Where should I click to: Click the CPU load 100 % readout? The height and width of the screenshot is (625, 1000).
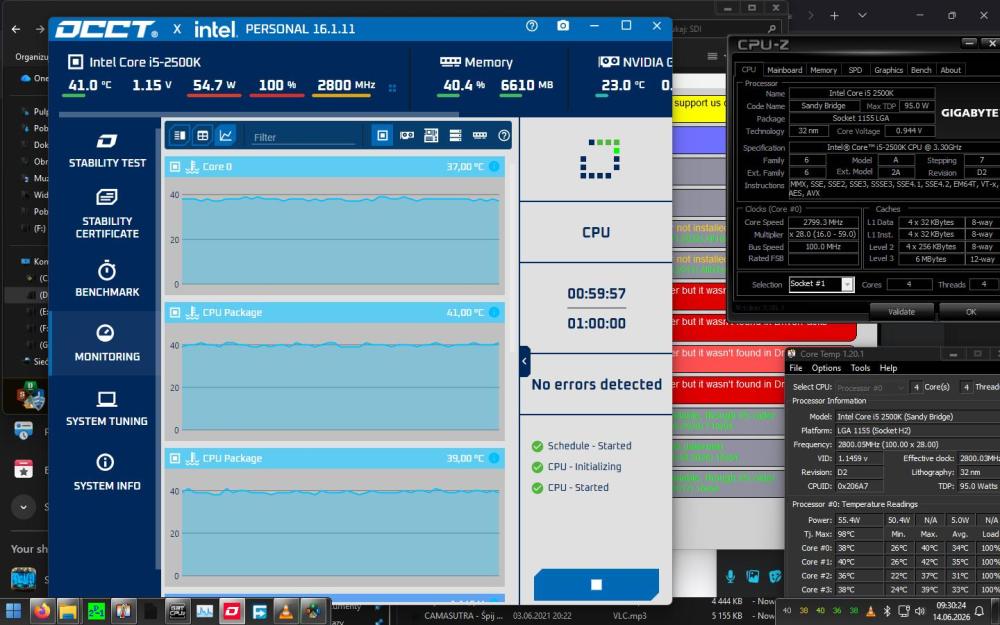pyautogui.click(x=277, y=85)
